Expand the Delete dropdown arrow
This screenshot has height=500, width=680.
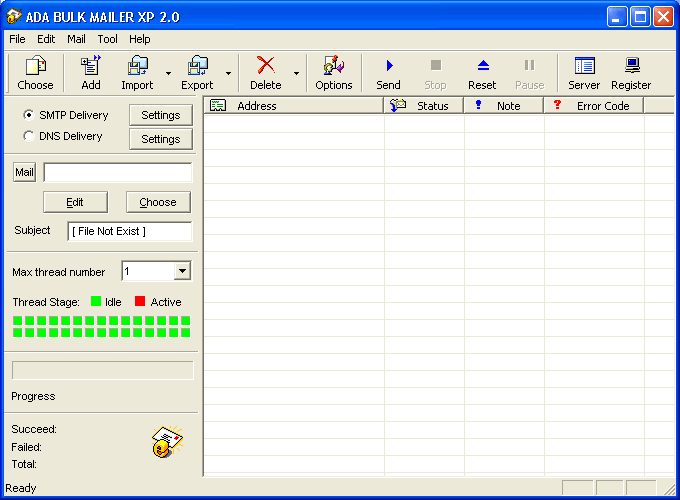[296, 73]
